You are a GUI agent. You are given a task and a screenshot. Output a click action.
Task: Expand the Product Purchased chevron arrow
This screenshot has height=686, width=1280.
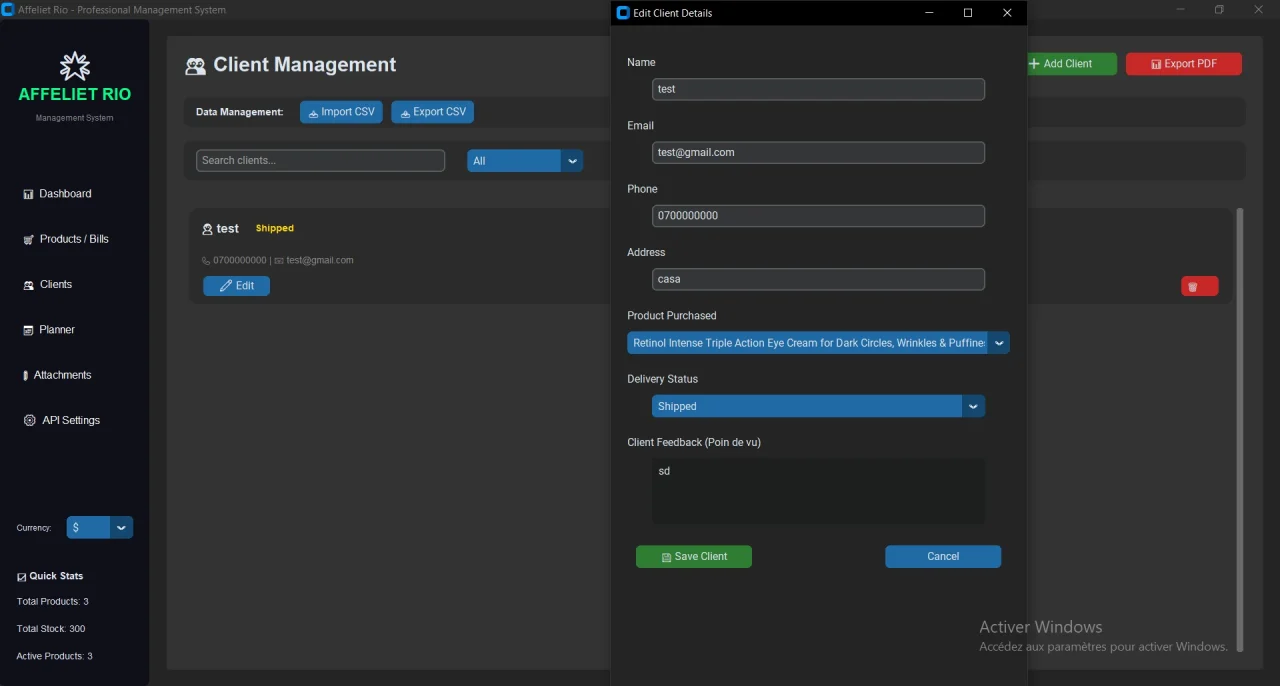998,343
